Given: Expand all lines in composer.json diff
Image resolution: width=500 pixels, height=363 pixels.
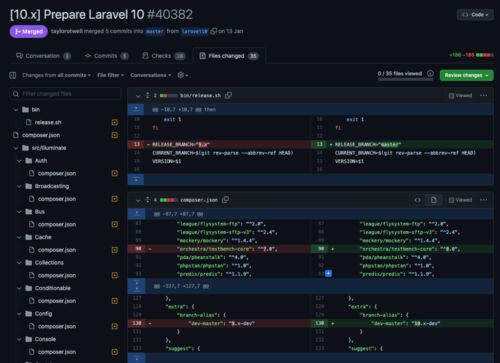Looking at the screenshot, I should pyautogui.click(x=148, y=200).
